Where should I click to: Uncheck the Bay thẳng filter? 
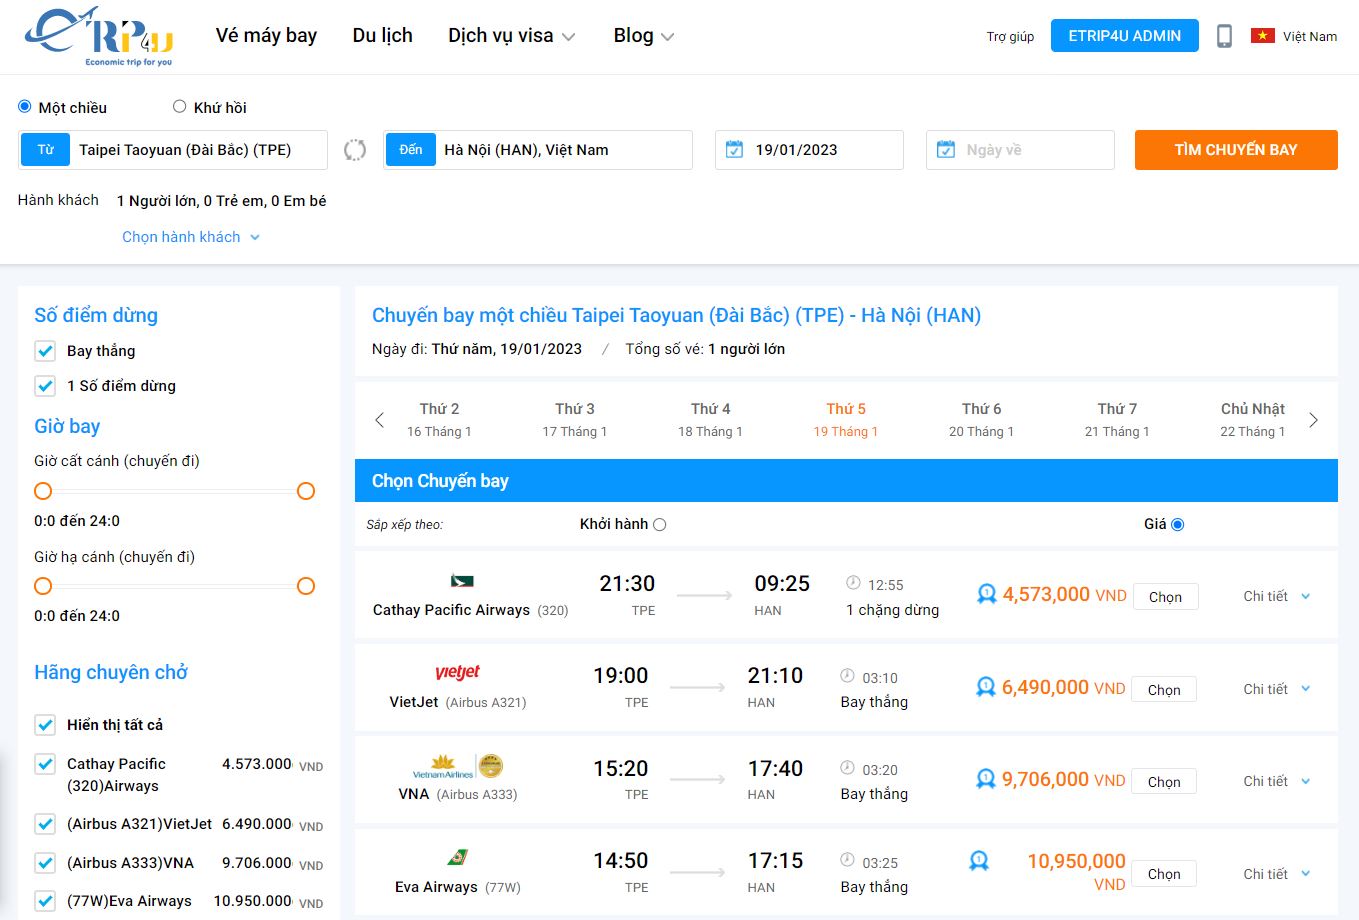[44, 351]
